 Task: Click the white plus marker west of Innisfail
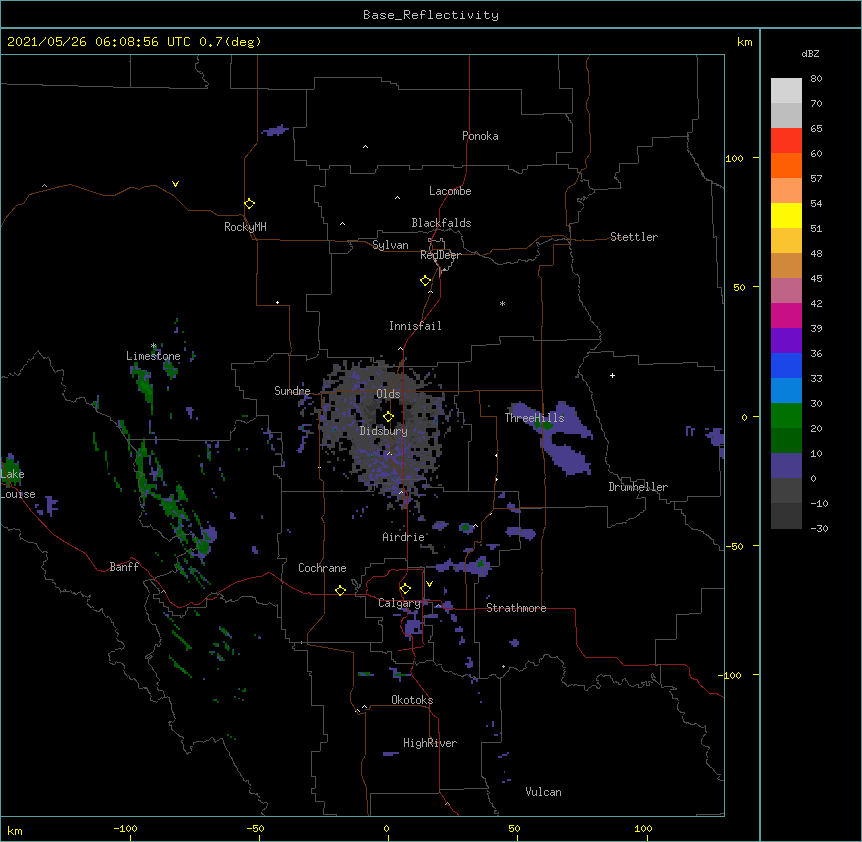278,302
